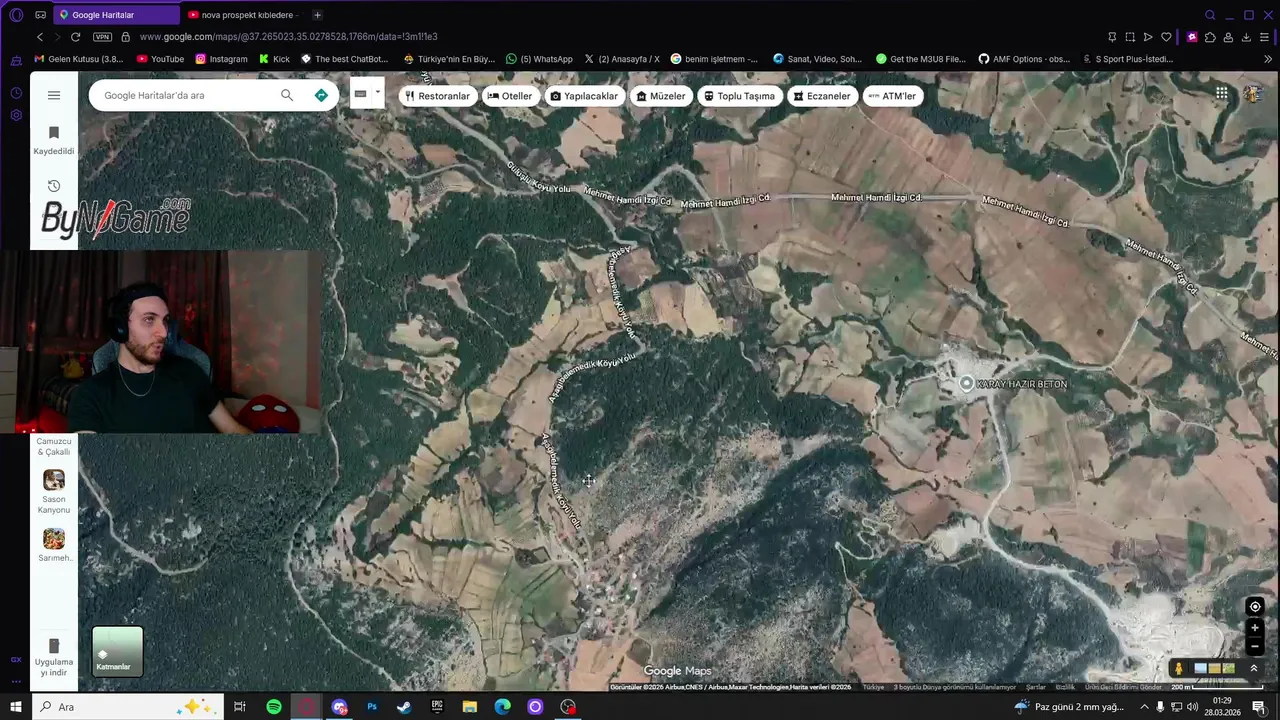Focus the Google Haritalar'da ara search field
The height and width of the screenshot is (720, 1280).
(x=185, y=95)
